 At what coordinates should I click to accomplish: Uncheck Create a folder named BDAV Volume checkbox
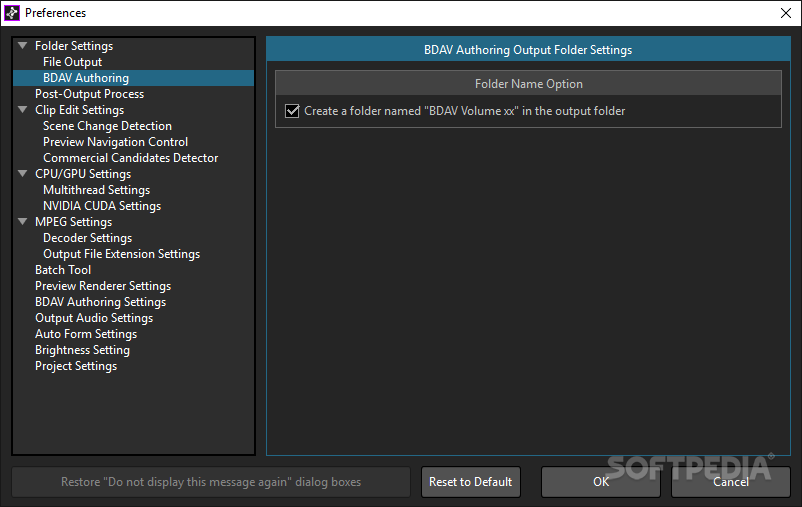(292, 111)
